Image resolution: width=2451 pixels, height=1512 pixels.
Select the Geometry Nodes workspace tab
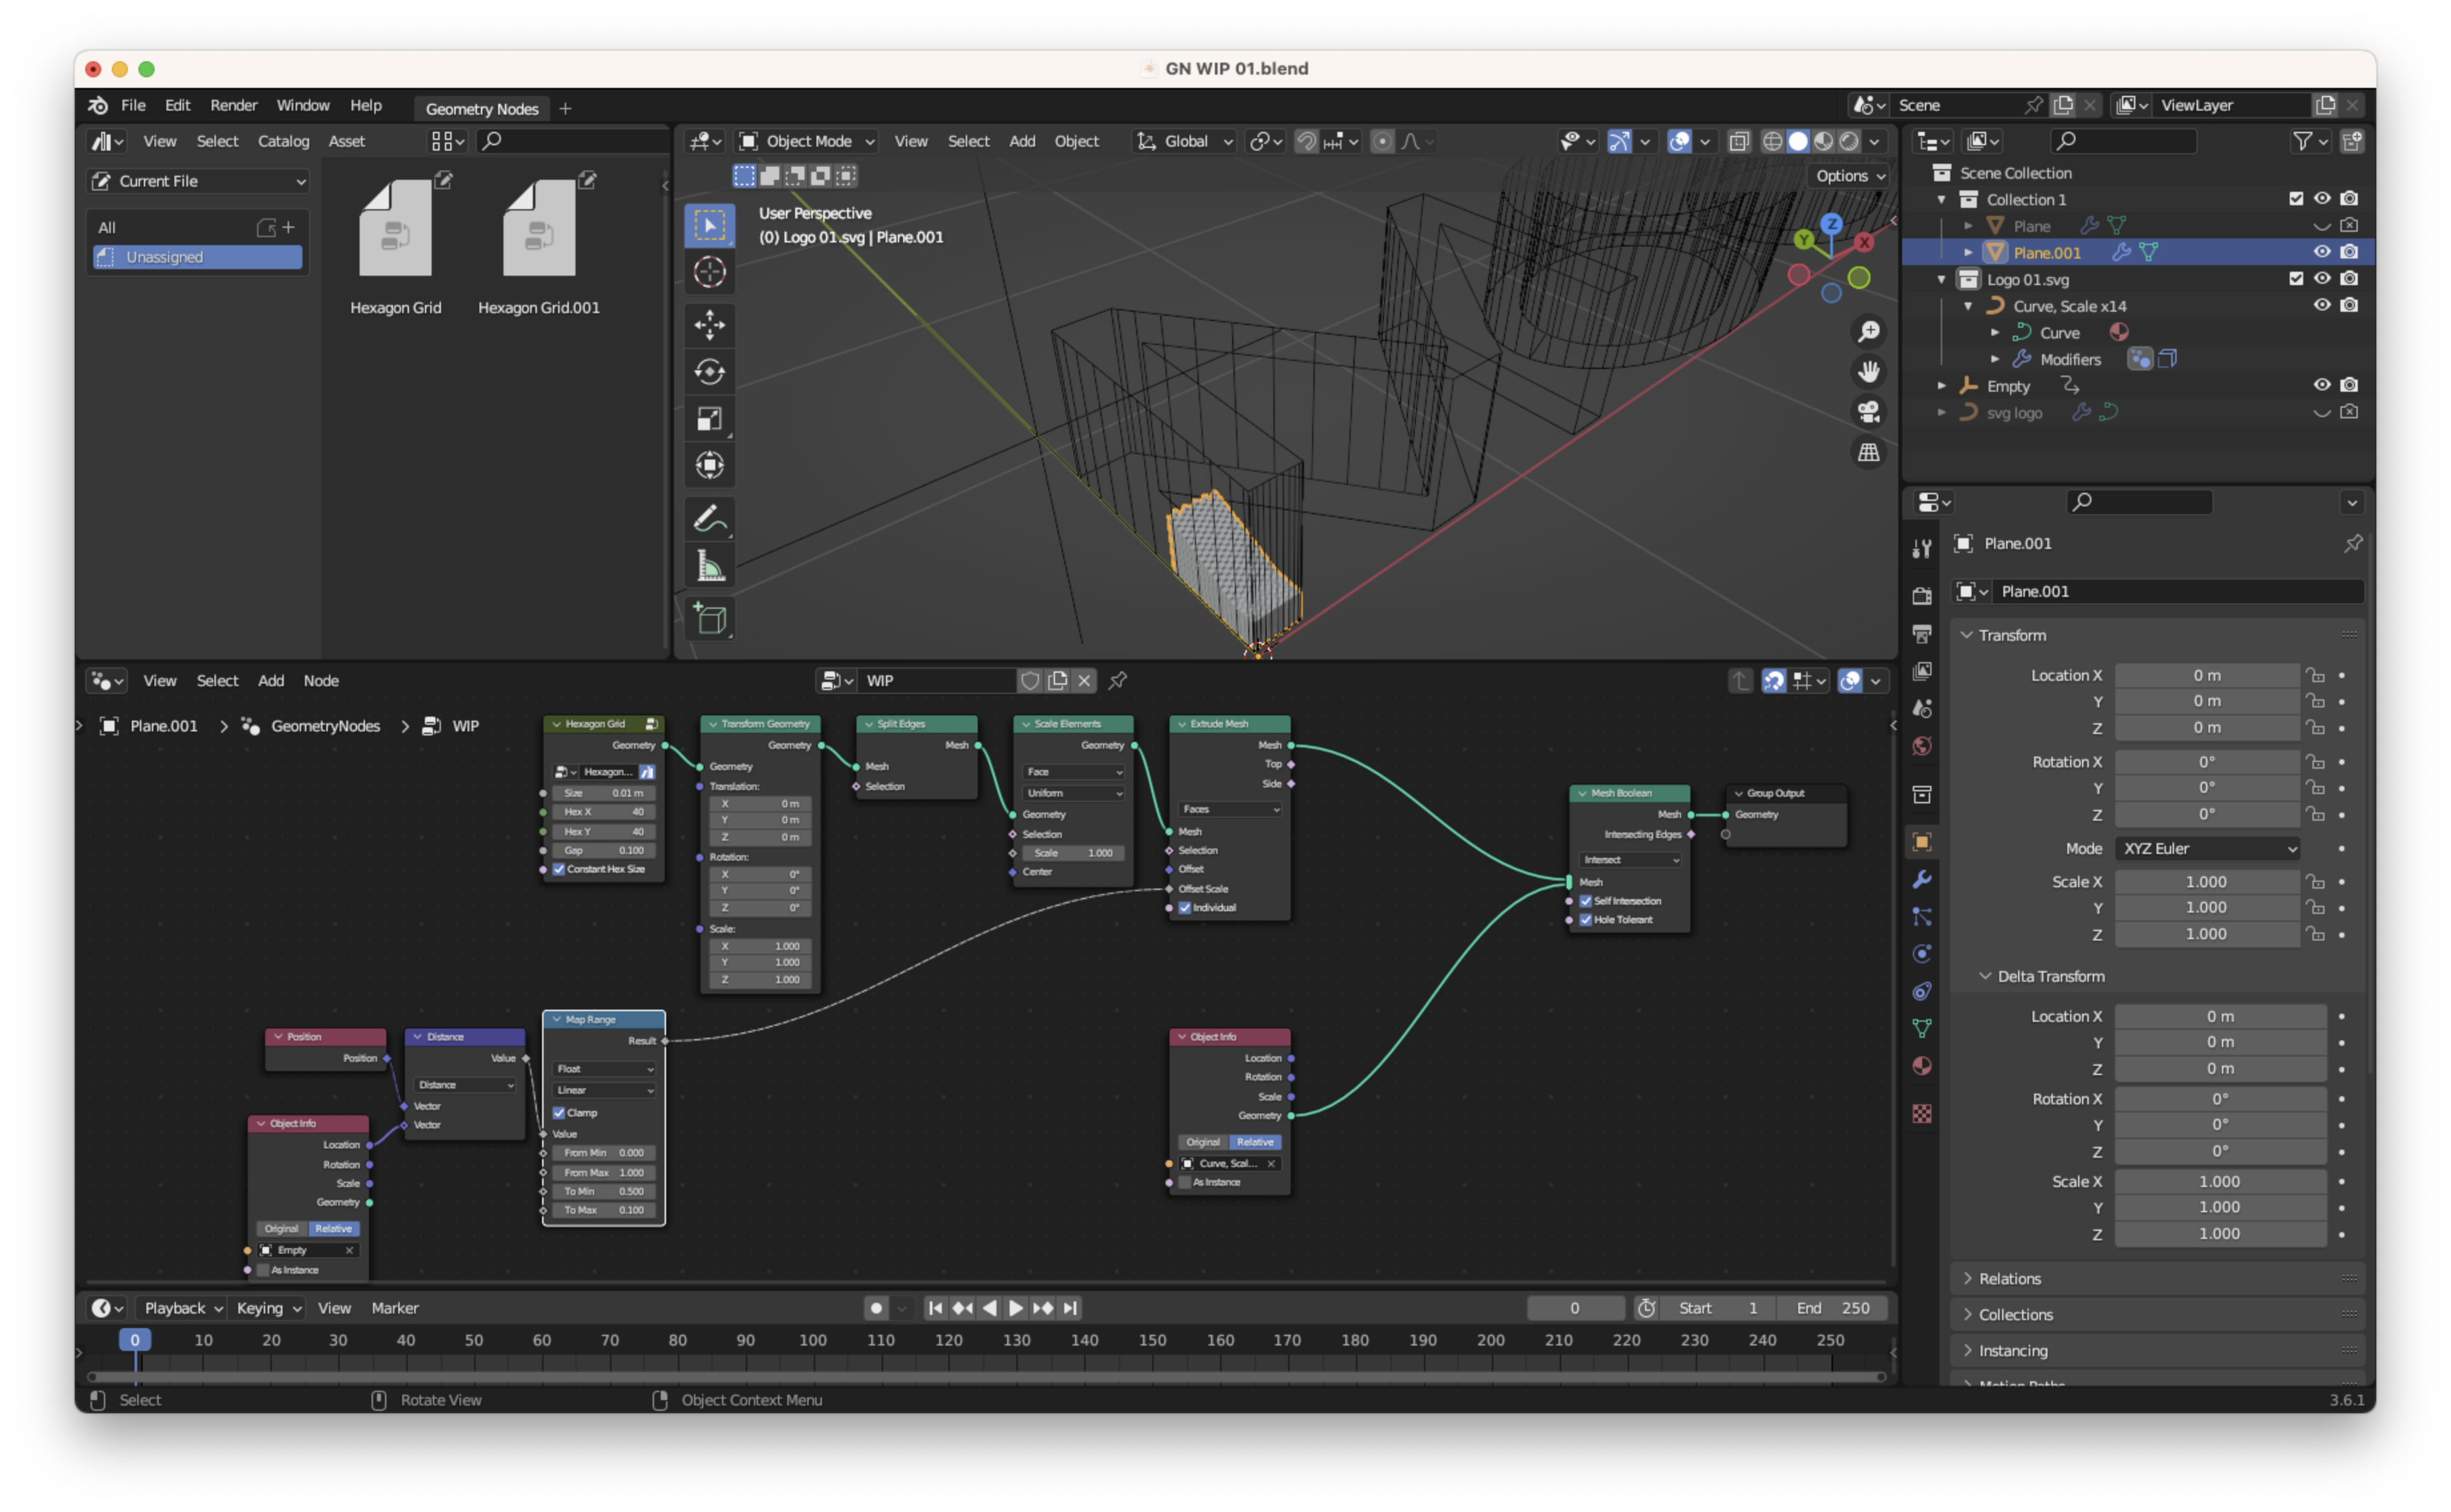click(x=482, y=108)
